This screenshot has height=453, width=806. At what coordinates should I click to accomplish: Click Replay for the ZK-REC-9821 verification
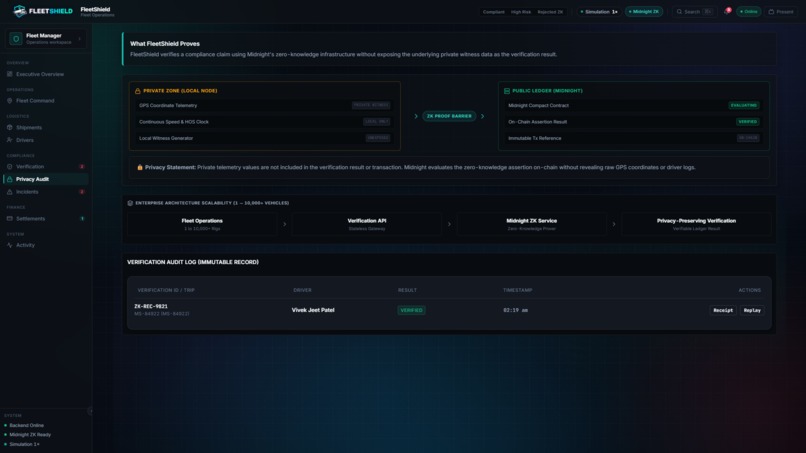(752, 311)
